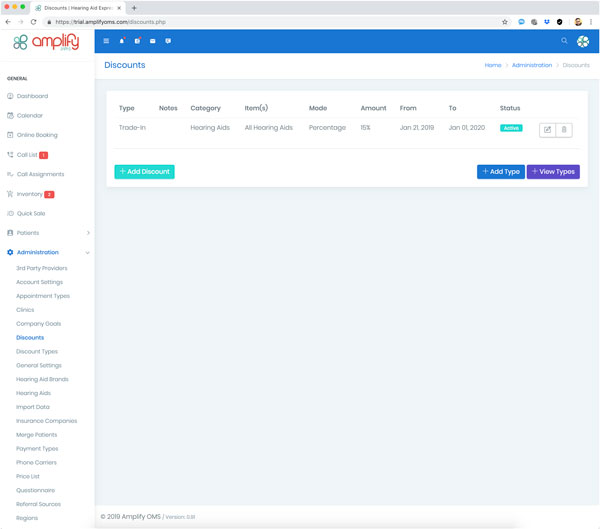Open Referral Sources in sidebar
Image resolution: width=600 pixels, height=529 pixels.
[x=38, y=504]
